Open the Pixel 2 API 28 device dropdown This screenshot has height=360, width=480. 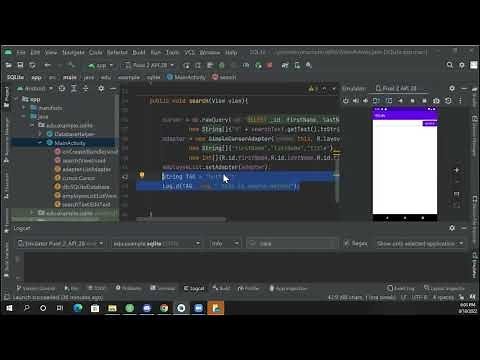click(149, 65)
